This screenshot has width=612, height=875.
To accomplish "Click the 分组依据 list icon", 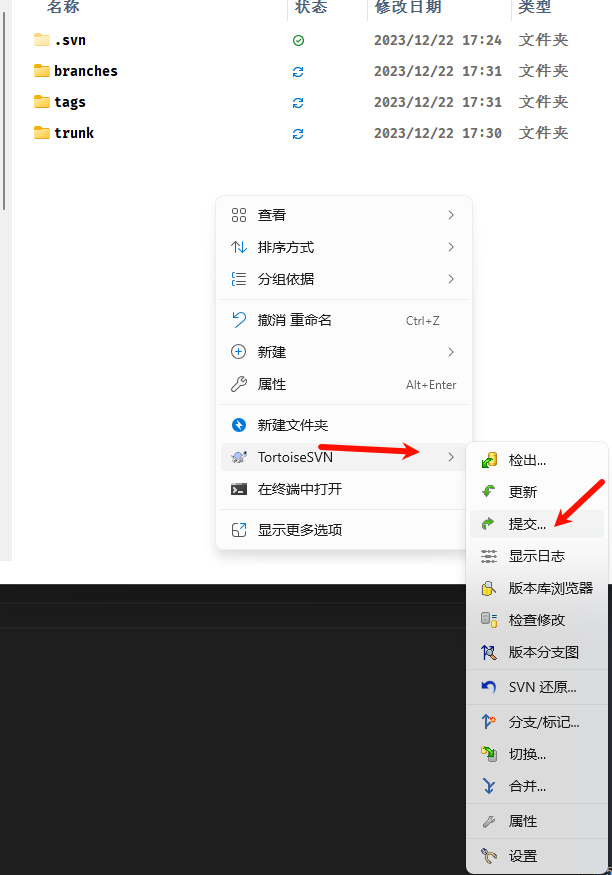I will tap(239, 278).
